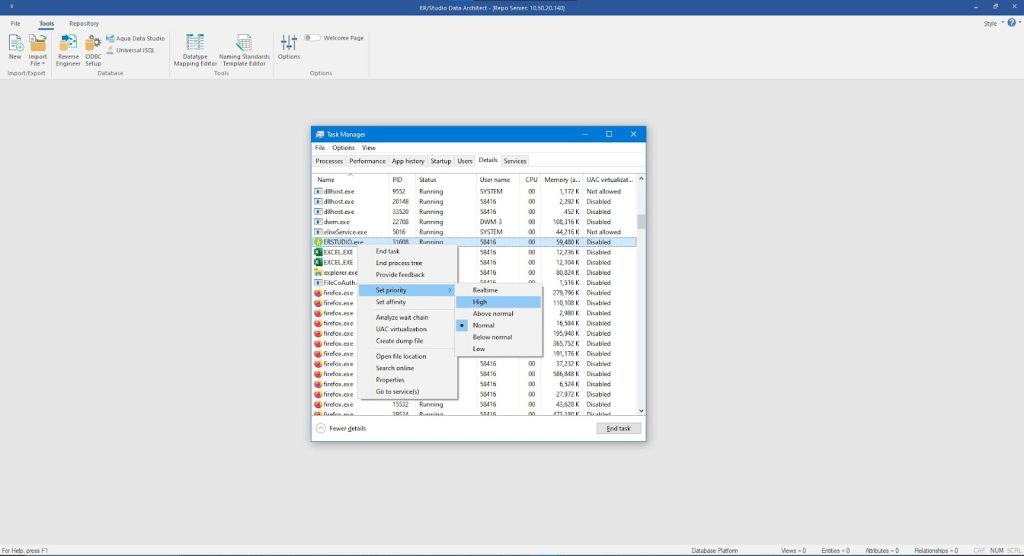Open Universal ISQL
This screenshot has width=1024, height=556.
[131, 50]
